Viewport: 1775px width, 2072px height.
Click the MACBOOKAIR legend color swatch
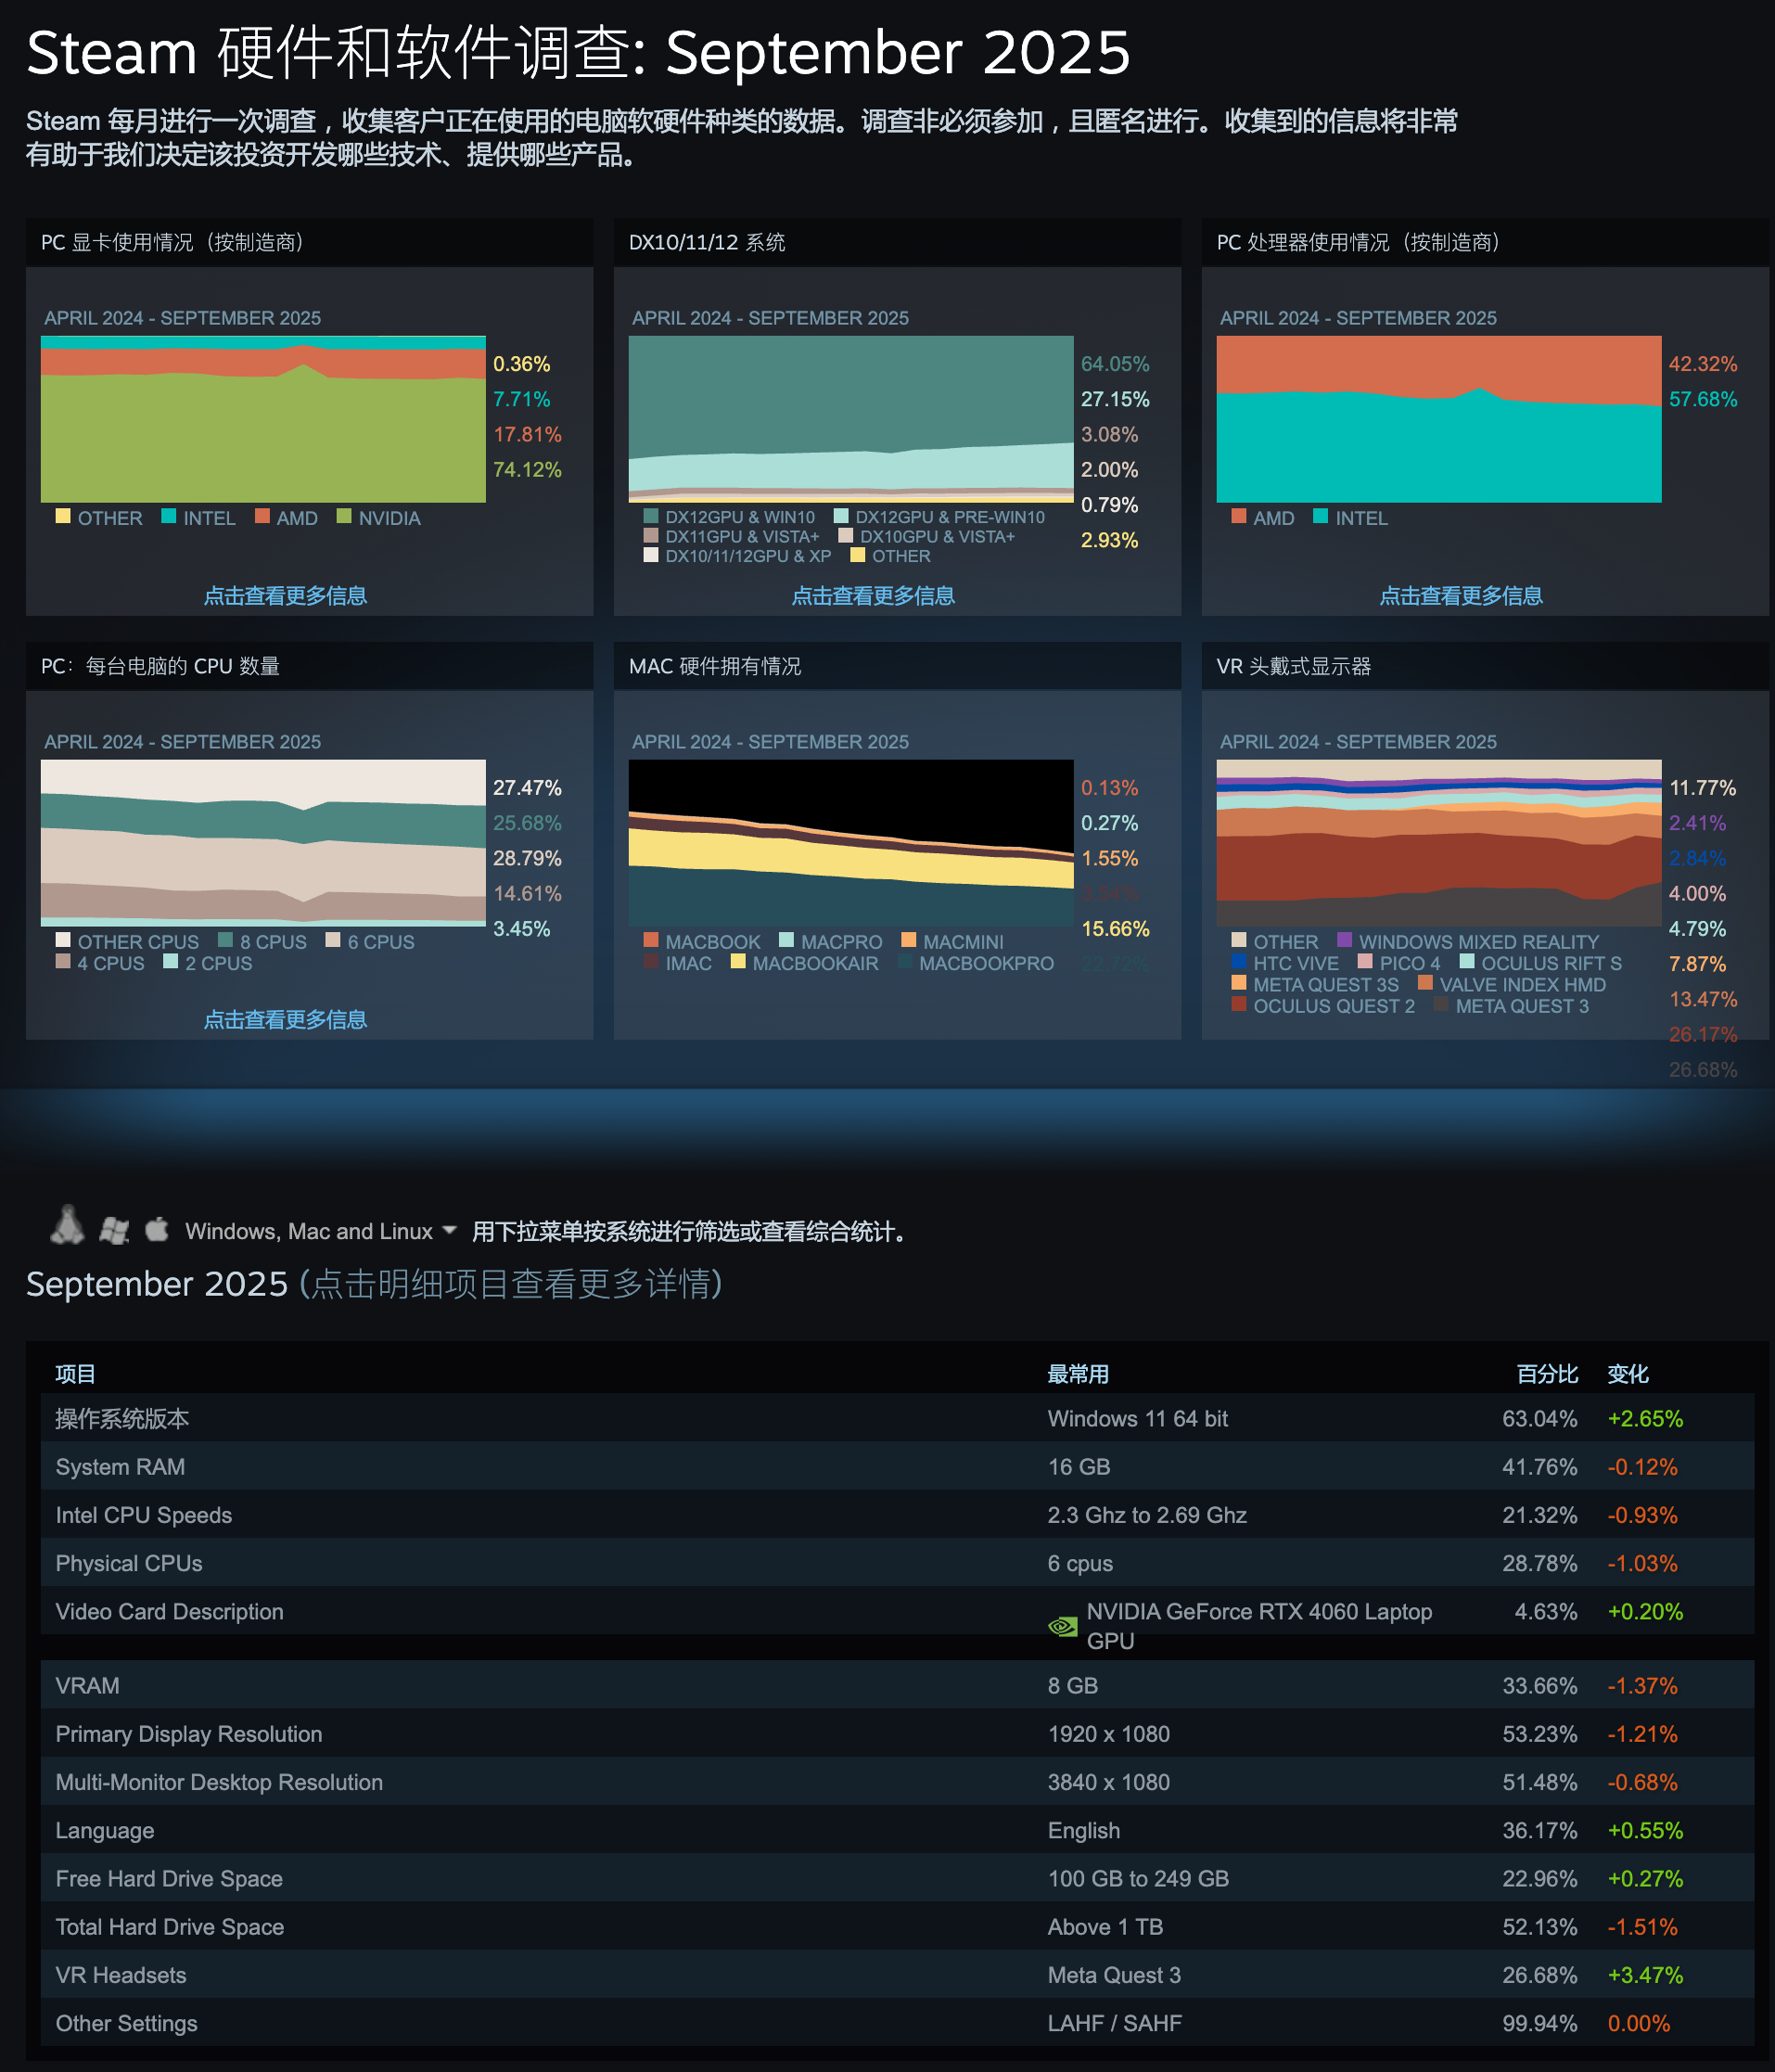[x=738, y=962]
